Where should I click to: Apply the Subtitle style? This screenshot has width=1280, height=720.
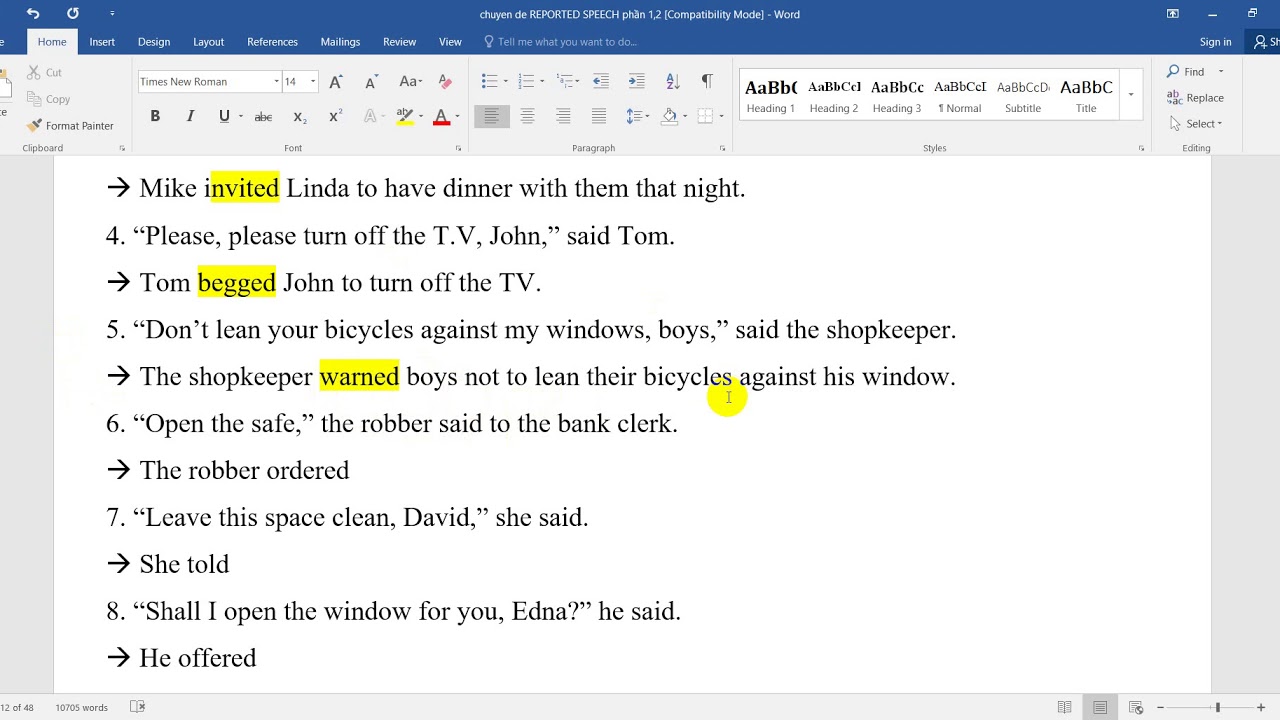[x=1023, y=95]
